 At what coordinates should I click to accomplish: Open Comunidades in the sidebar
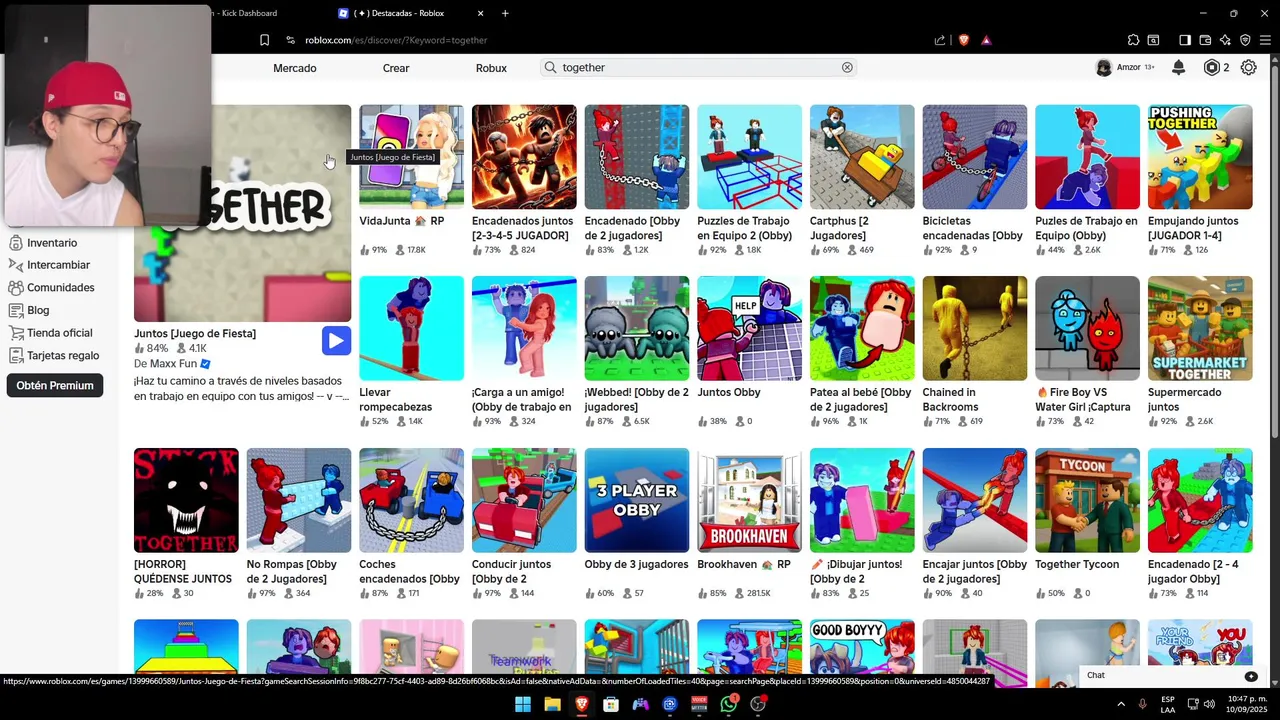[x=60, y=288]
